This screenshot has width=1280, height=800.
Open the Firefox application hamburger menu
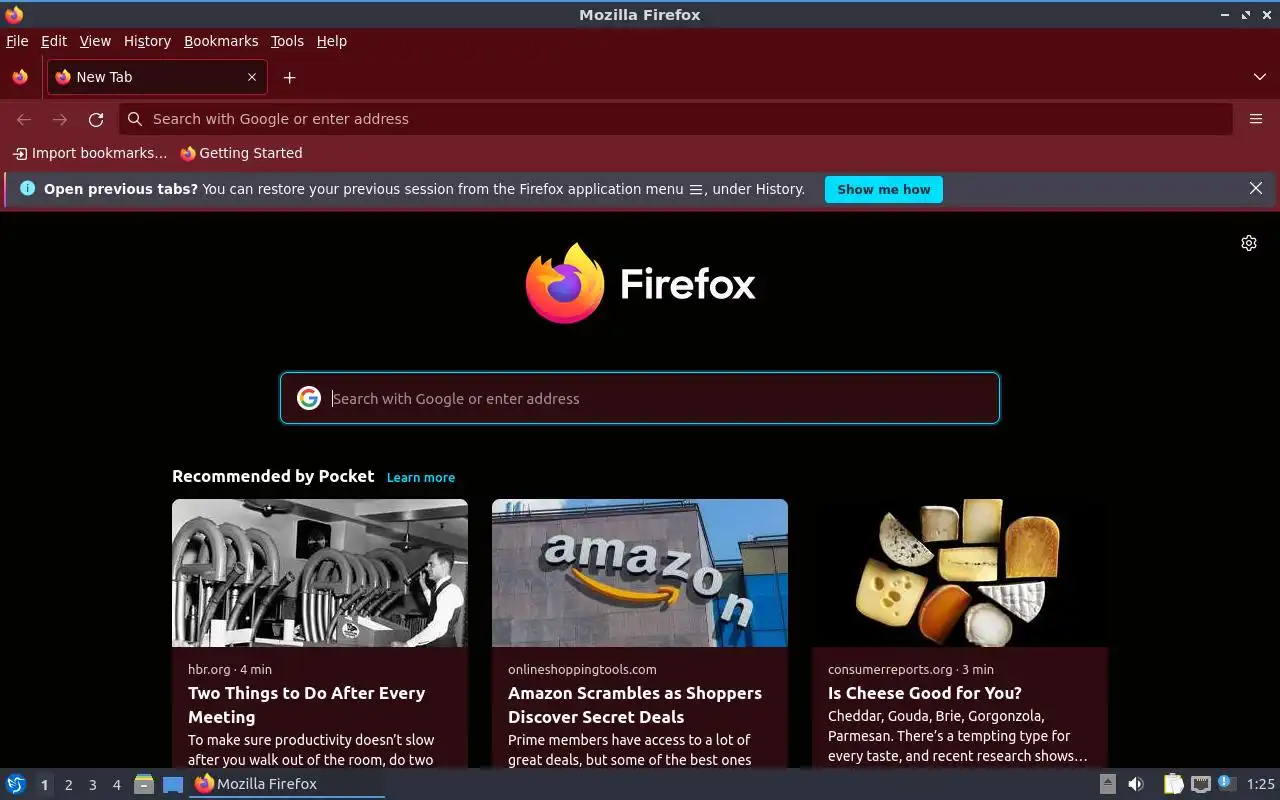pyautogui.click(x=1256, y=119)
